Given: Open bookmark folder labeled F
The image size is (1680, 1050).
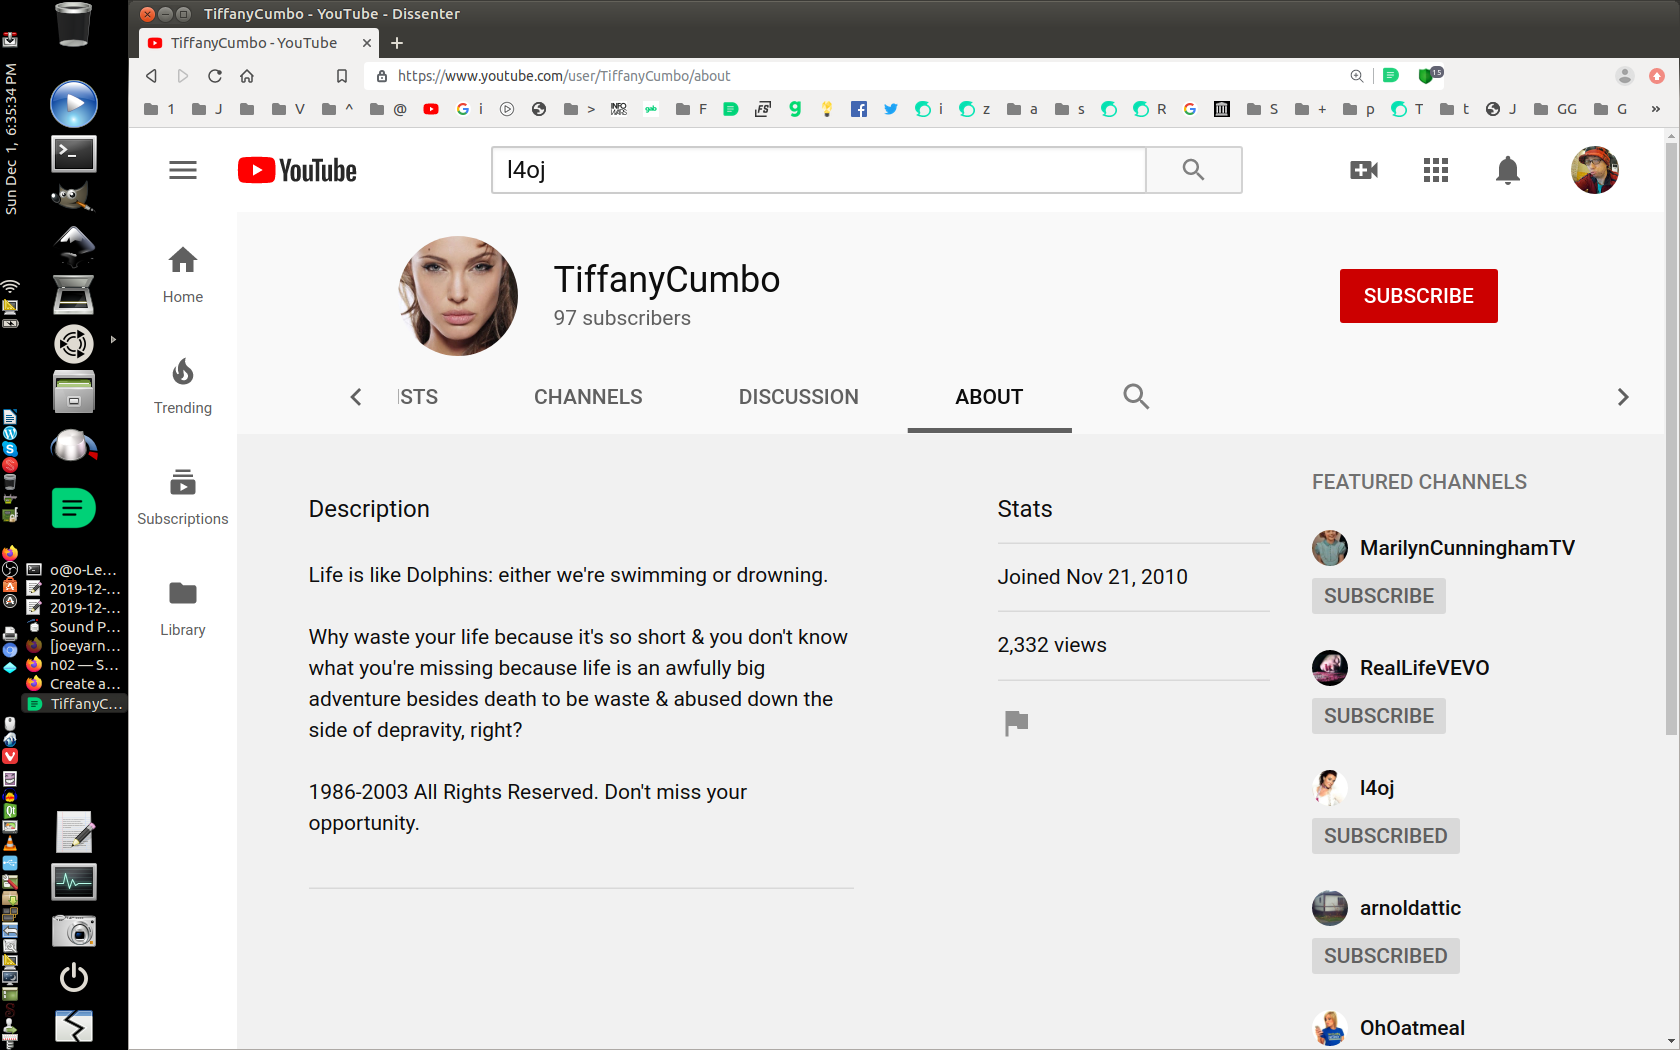Looking at the screenshot, I should (x=692, y=109).
